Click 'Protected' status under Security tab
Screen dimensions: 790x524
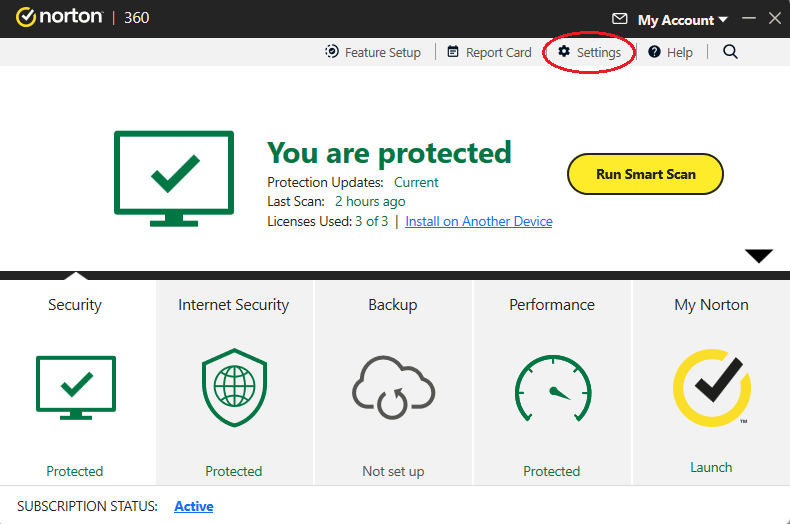coord(75,471)
